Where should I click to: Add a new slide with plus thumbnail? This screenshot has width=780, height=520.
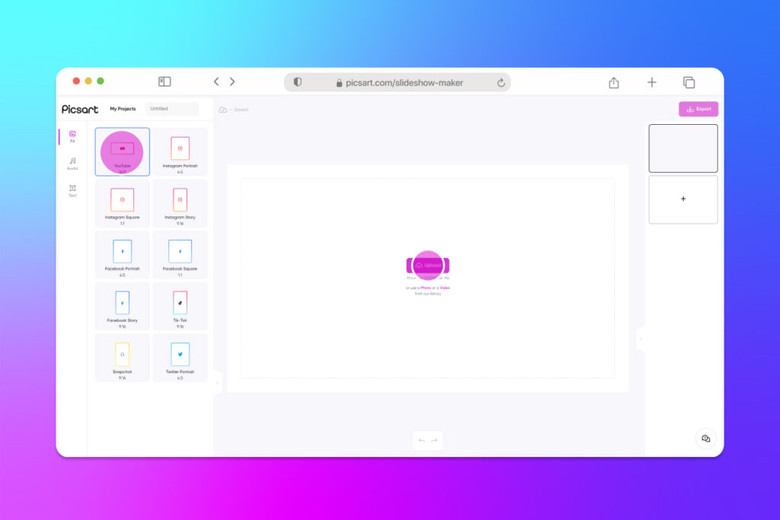(x=683, y=199)
